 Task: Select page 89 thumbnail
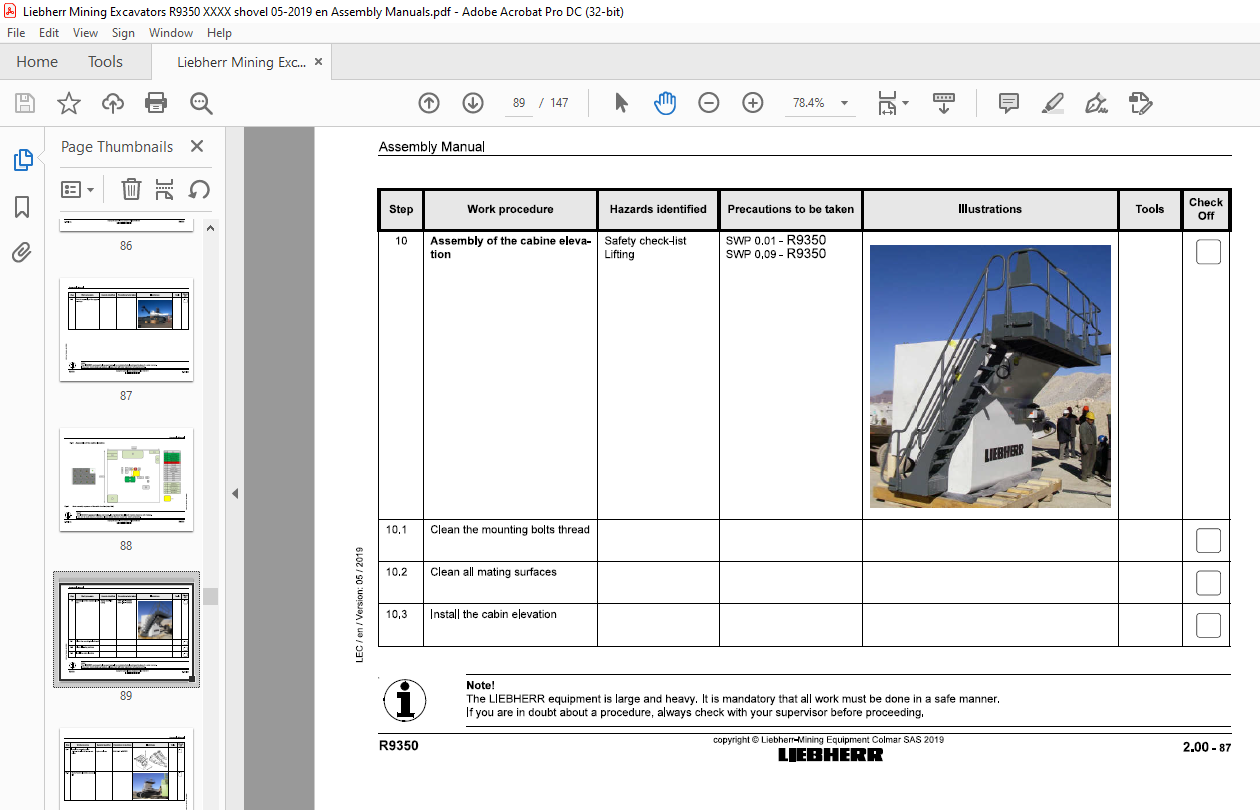coord(126,629)
